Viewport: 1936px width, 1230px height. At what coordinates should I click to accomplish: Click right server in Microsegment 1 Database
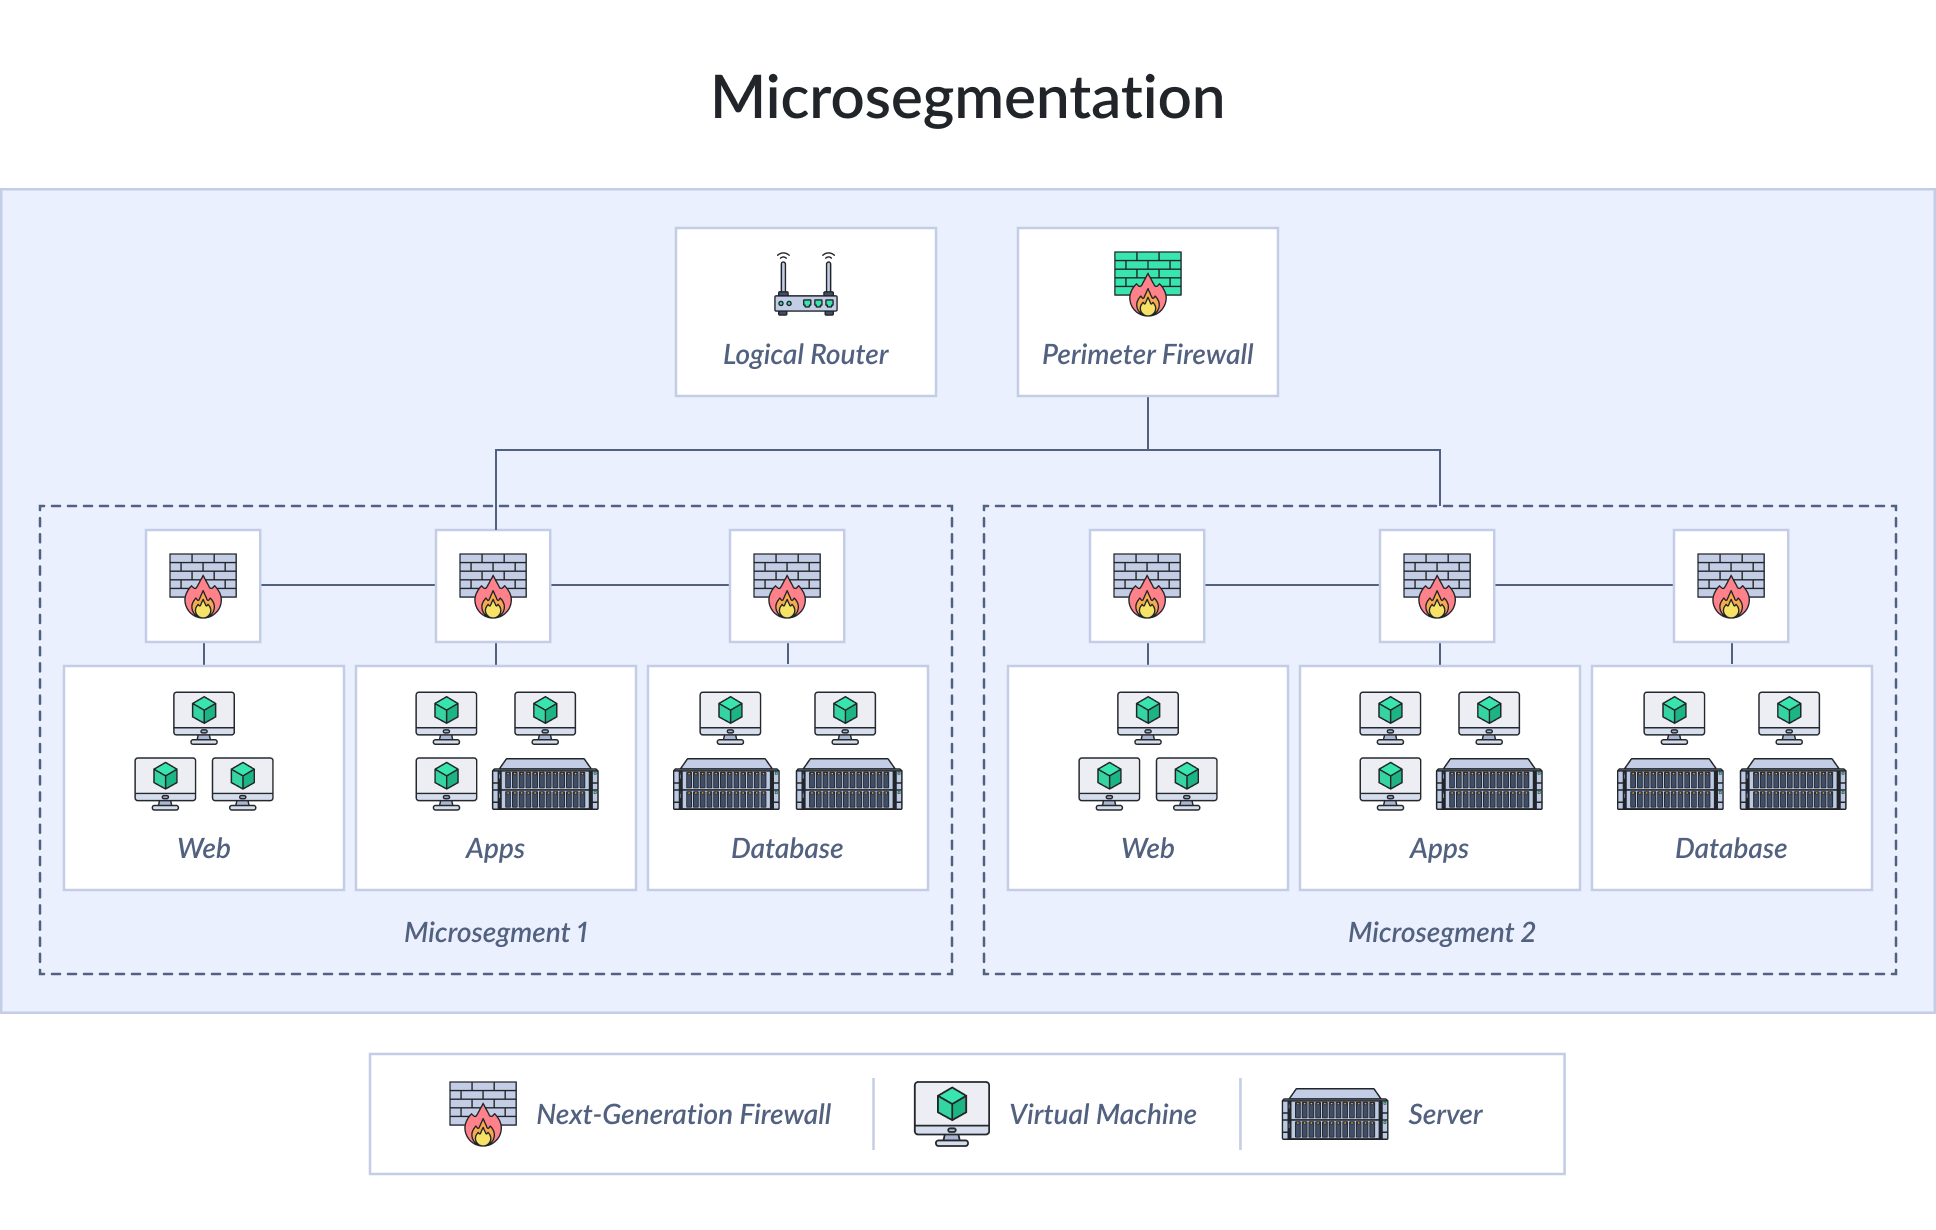pyautogui.click(x=849, y=784)
